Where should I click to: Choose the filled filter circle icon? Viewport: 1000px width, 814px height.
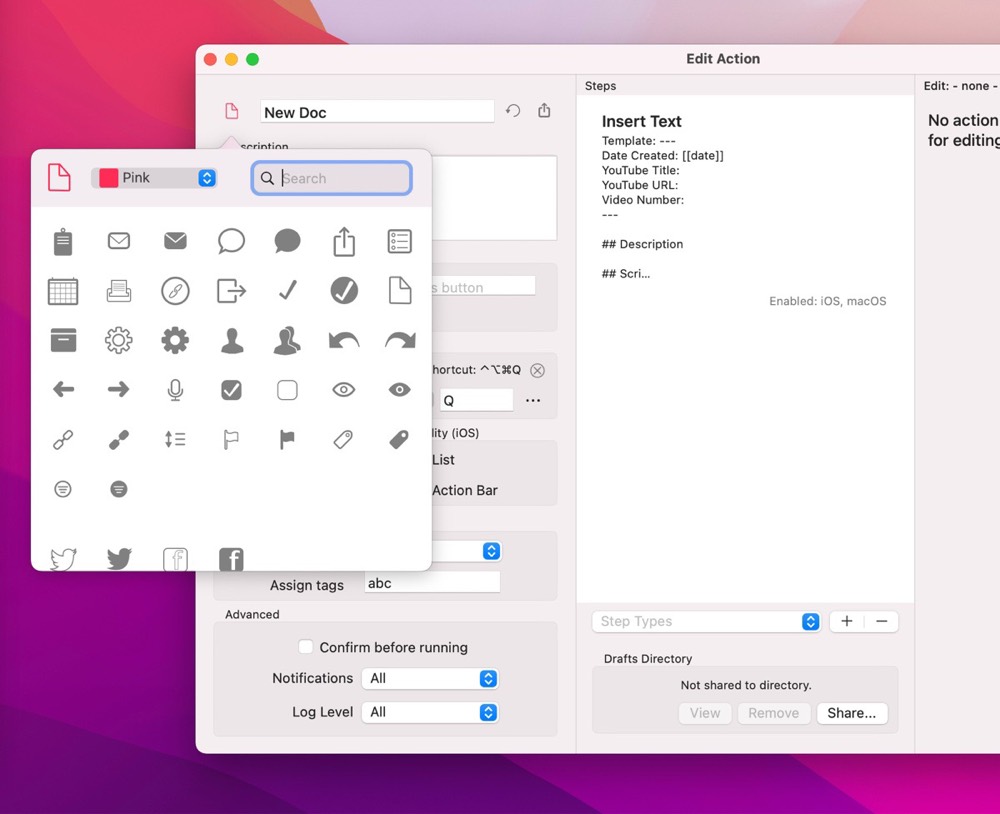(119, 489)
